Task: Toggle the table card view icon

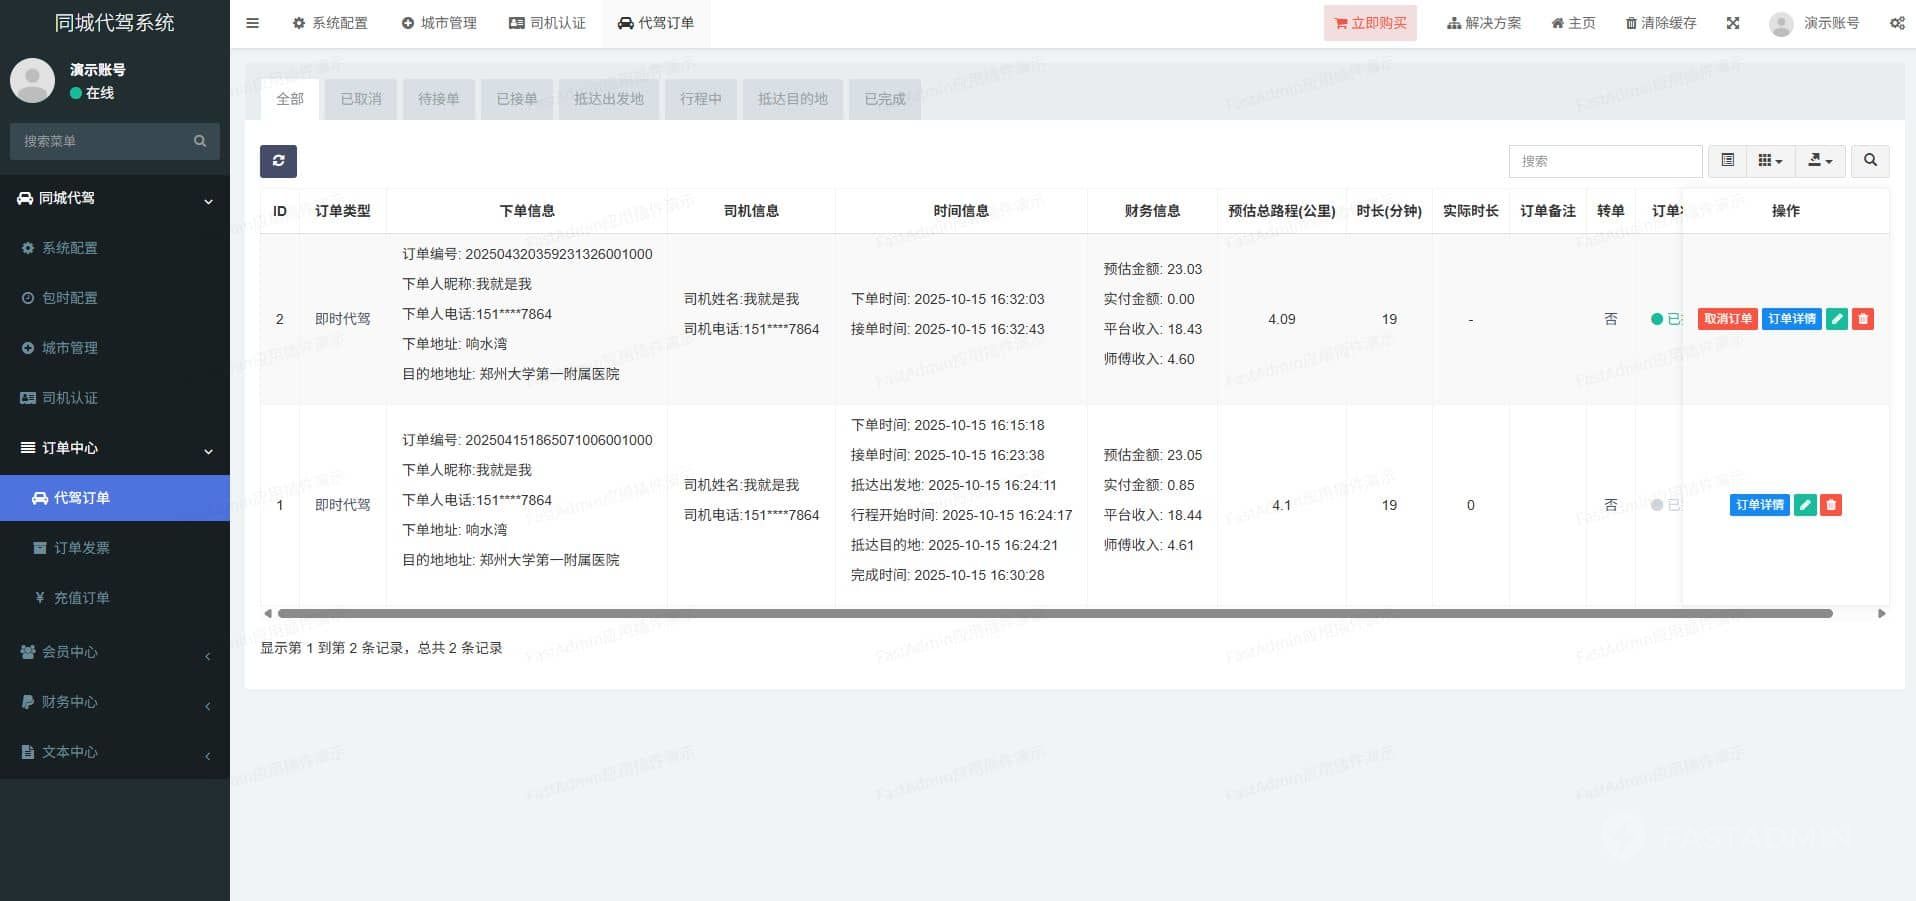Action: (x=1727, y=161)
